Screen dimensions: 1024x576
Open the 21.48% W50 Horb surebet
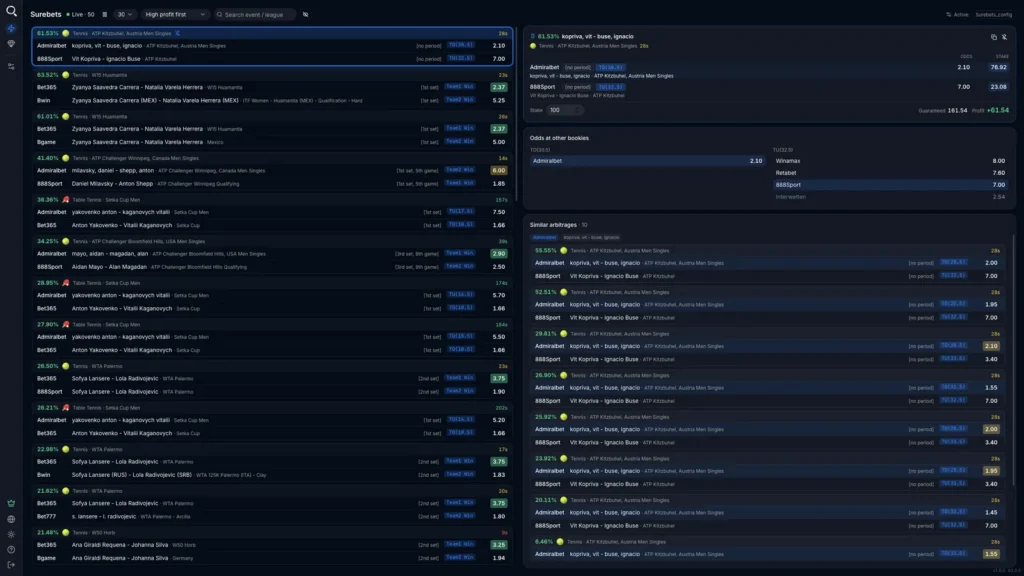click(x=272, y=545)
